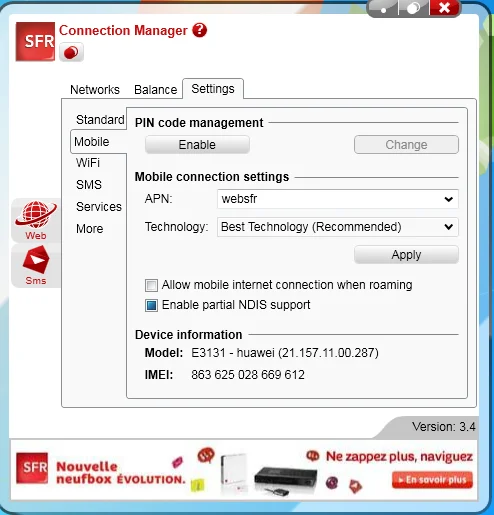494x515 pixels.
Task: Click the SFR logo in the bottom banner
Action: 32,468
